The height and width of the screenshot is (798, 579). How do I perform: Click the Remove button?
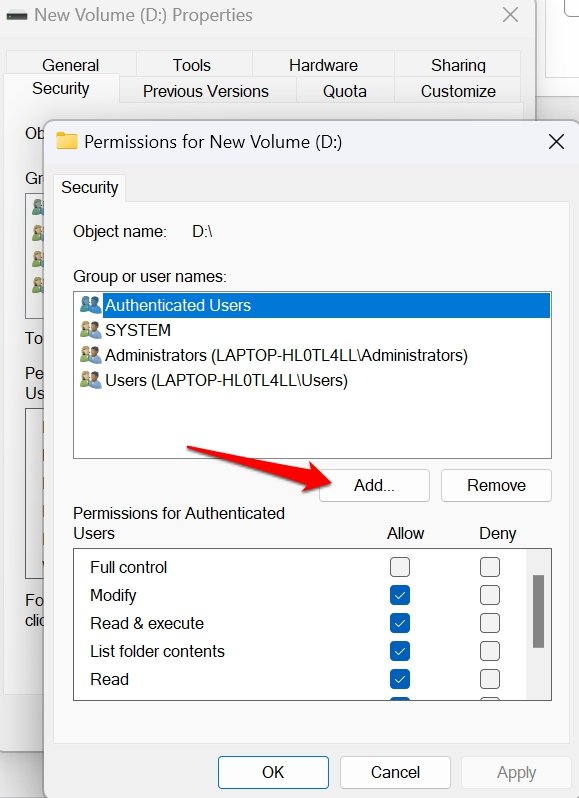coord(496,485)
